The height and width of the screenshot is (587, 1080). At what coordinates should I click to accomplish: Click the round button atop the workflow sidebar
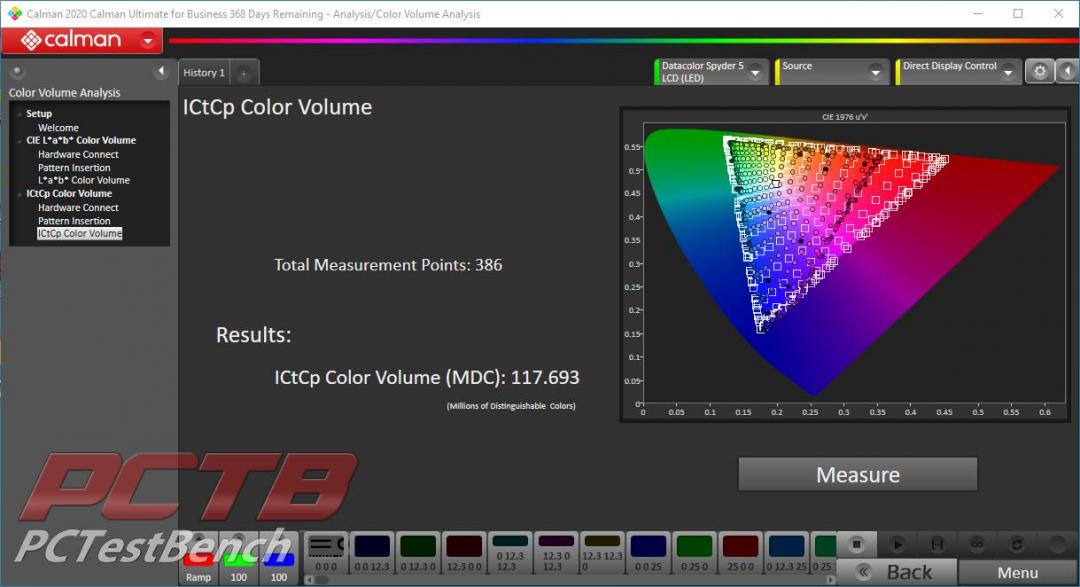17,71
